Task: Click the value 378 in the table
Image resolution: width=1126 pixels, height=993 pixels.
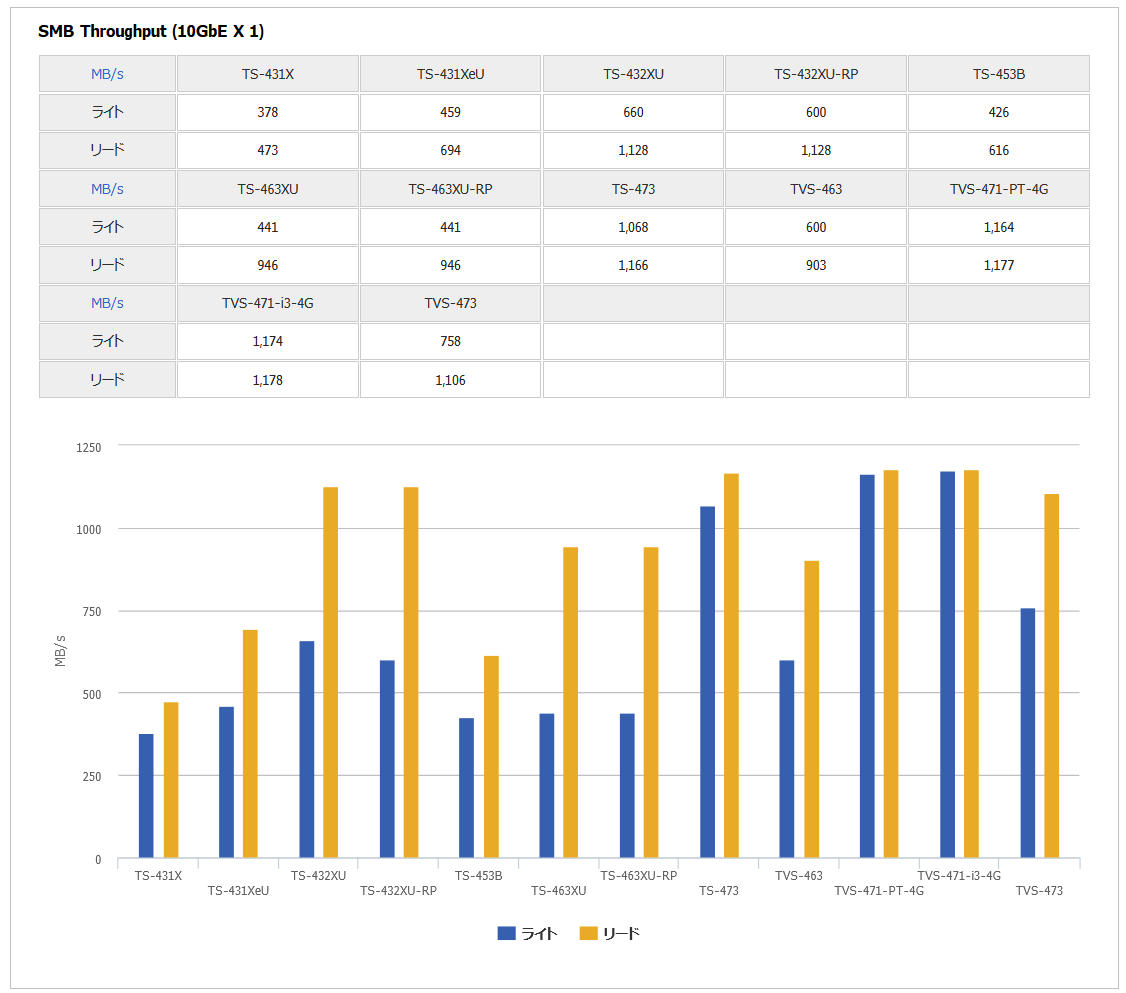Action: pyautogui.click(x=268, y=112)
